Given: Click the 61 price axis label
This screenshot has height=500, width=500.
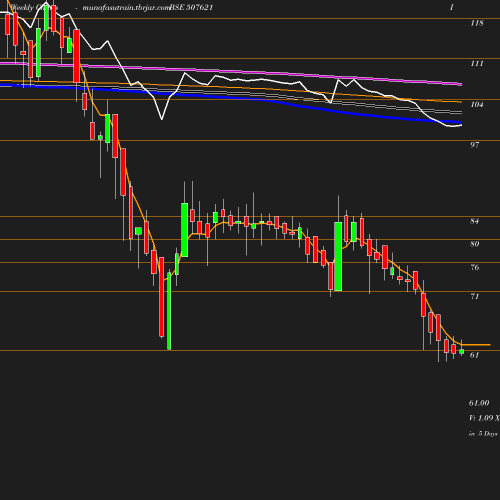Looking at the screenshot, I should point(474,355).
